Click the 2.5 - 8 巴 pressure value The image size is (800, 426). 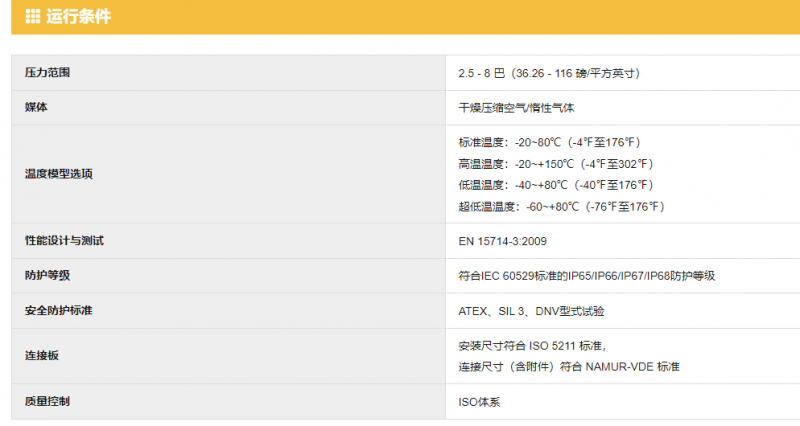coord(548,73)
